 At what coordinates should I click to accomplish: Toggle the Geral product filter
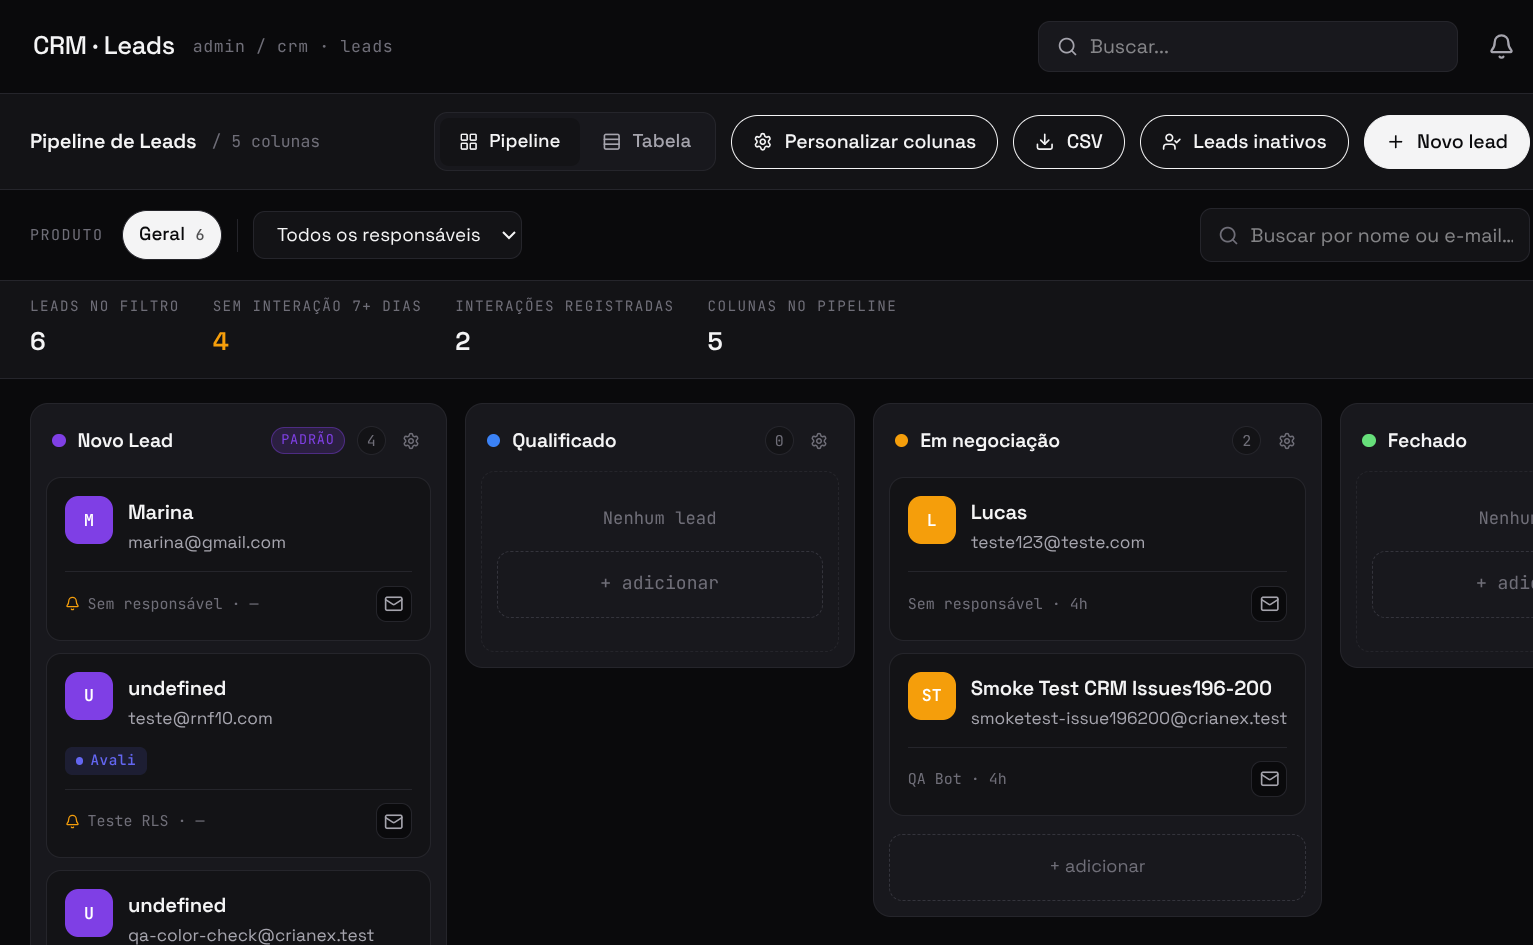click(x=172, y=235)
